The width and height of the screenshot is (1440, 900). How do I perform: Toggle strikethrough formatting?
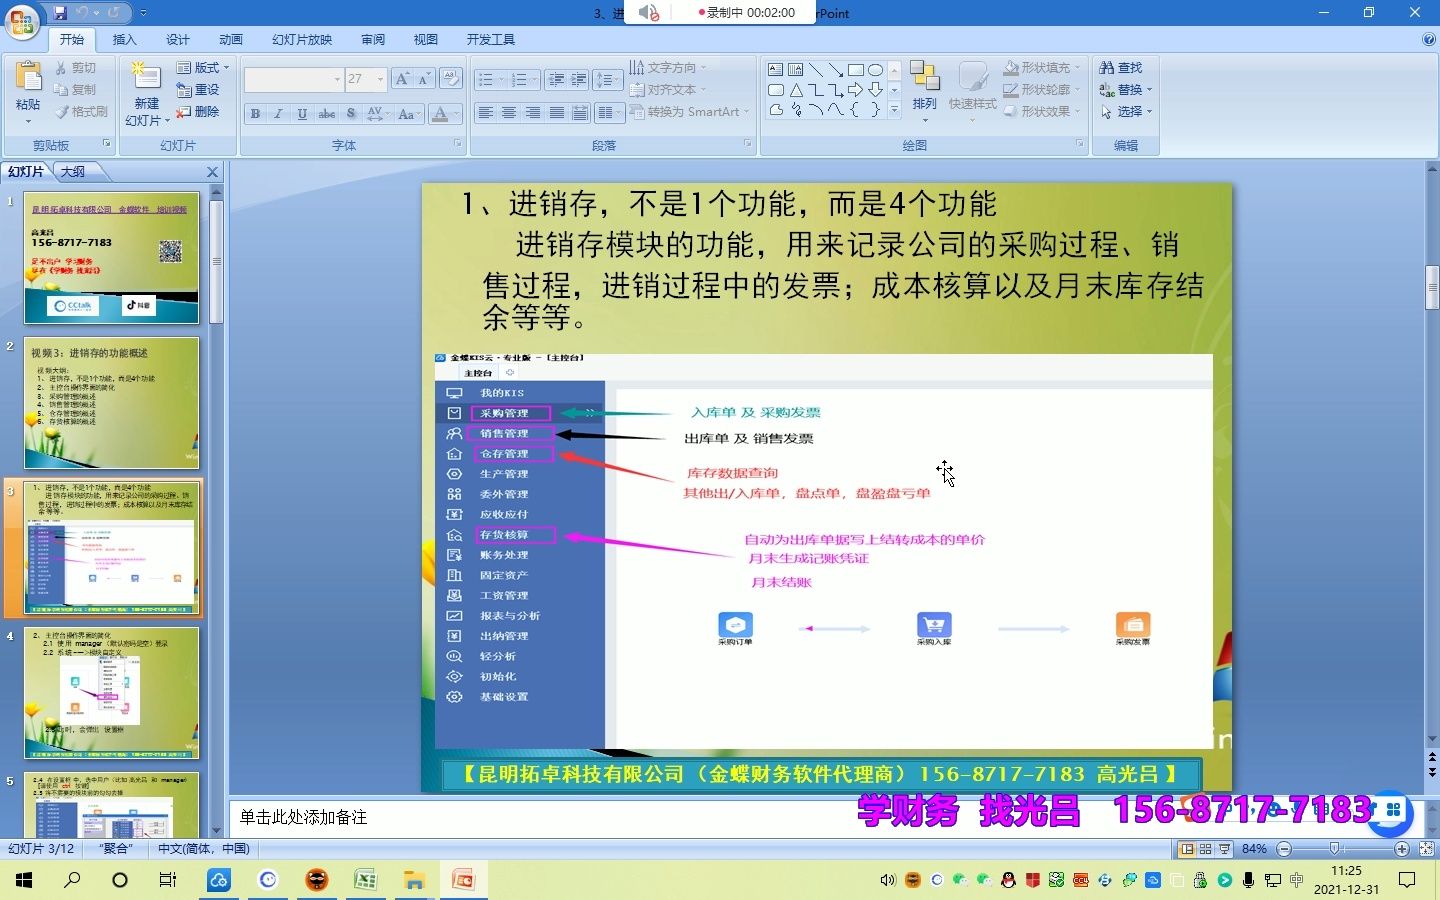point(327,113)
